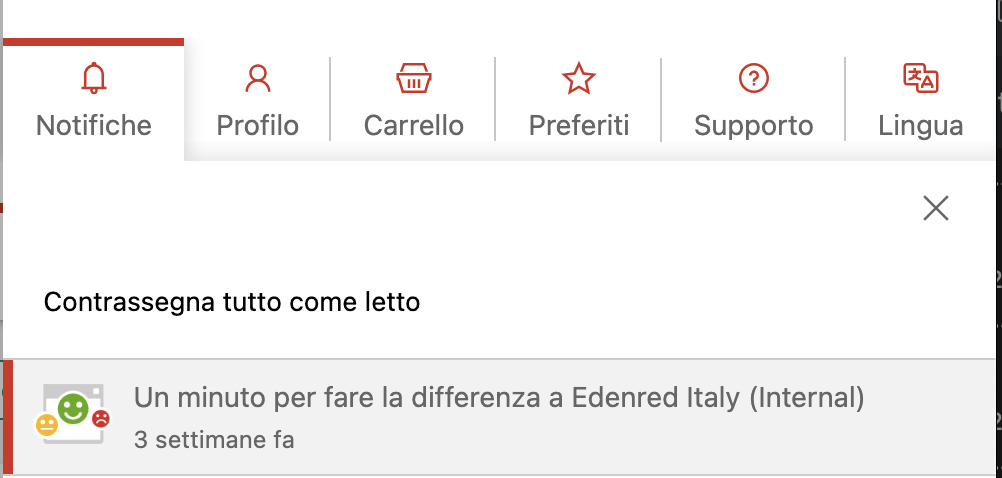Screen dimensions: 1002x478
Task: Click the yellow neutral face icon
Action: 47,426
